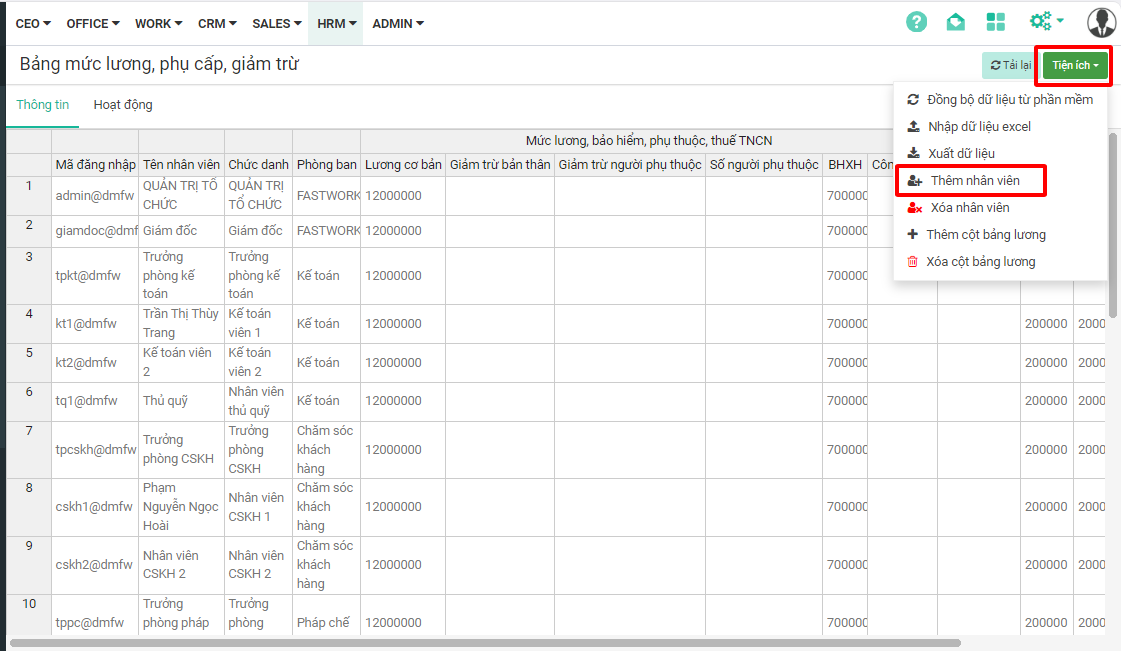Click the Lương cơ bản cell for admin@dmfw
Screen dimensions: 1121x651
point(402,195)
